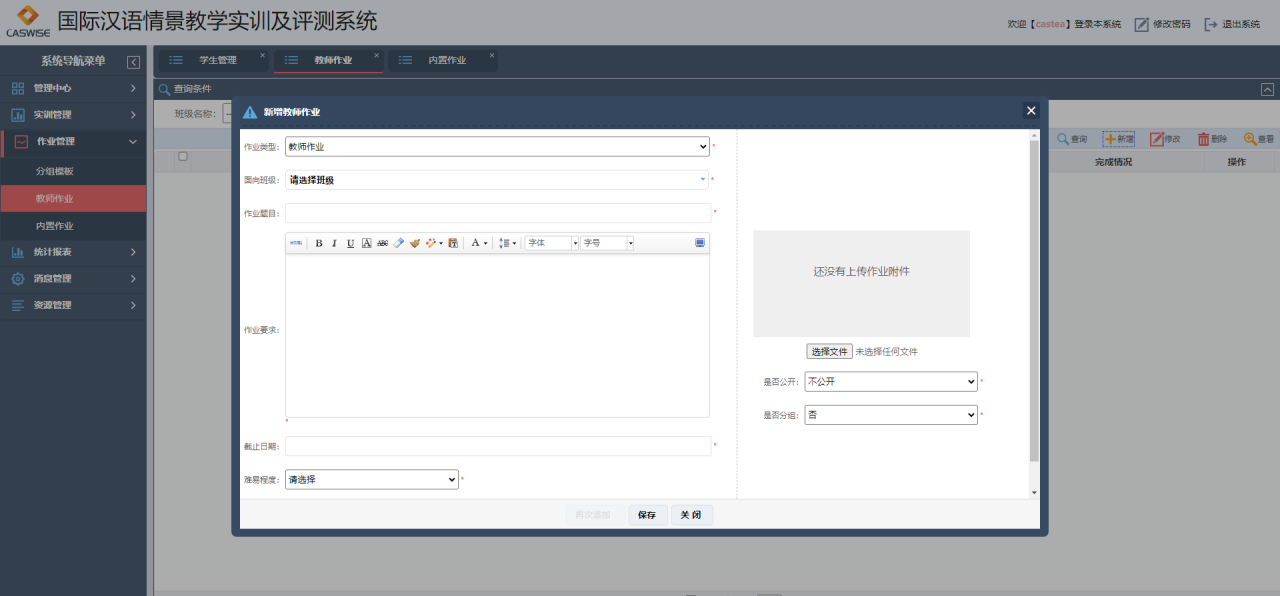
Task: Toggle fullscreen editor icon
Action: 700,243
